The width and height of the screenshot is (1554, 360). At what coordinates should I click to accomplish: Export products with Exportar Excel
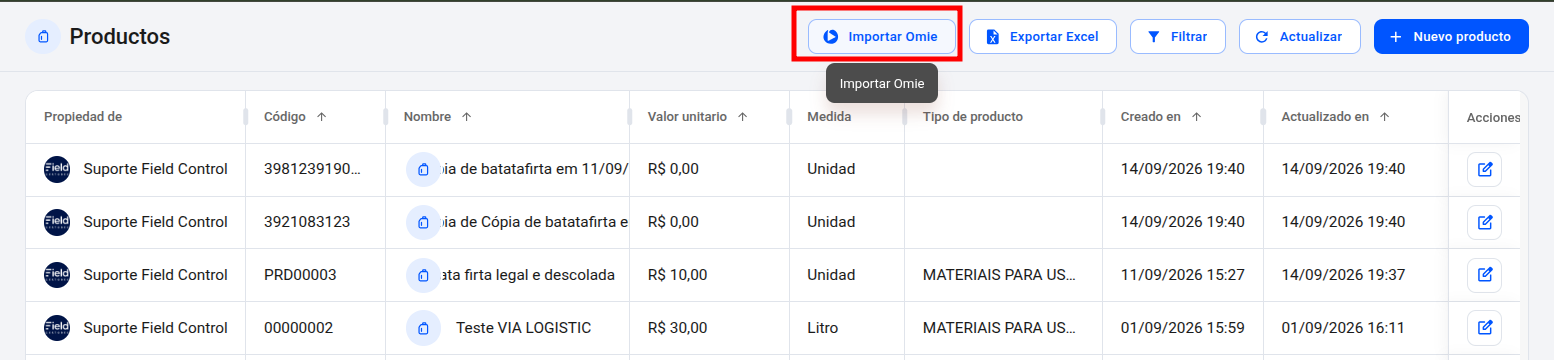coord(1043,36)
